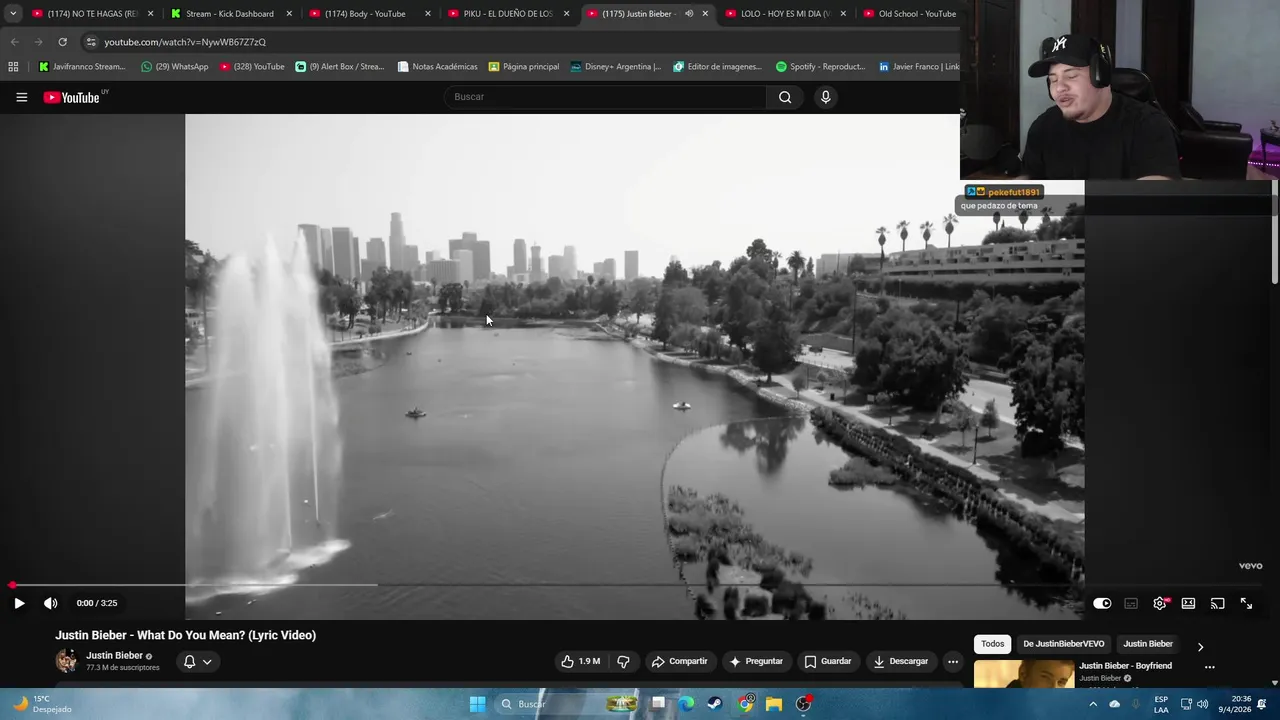Switch to Stream - Kick Dashboard tab
Viewport: 1280px width, 720px height.
coord(229,14)
